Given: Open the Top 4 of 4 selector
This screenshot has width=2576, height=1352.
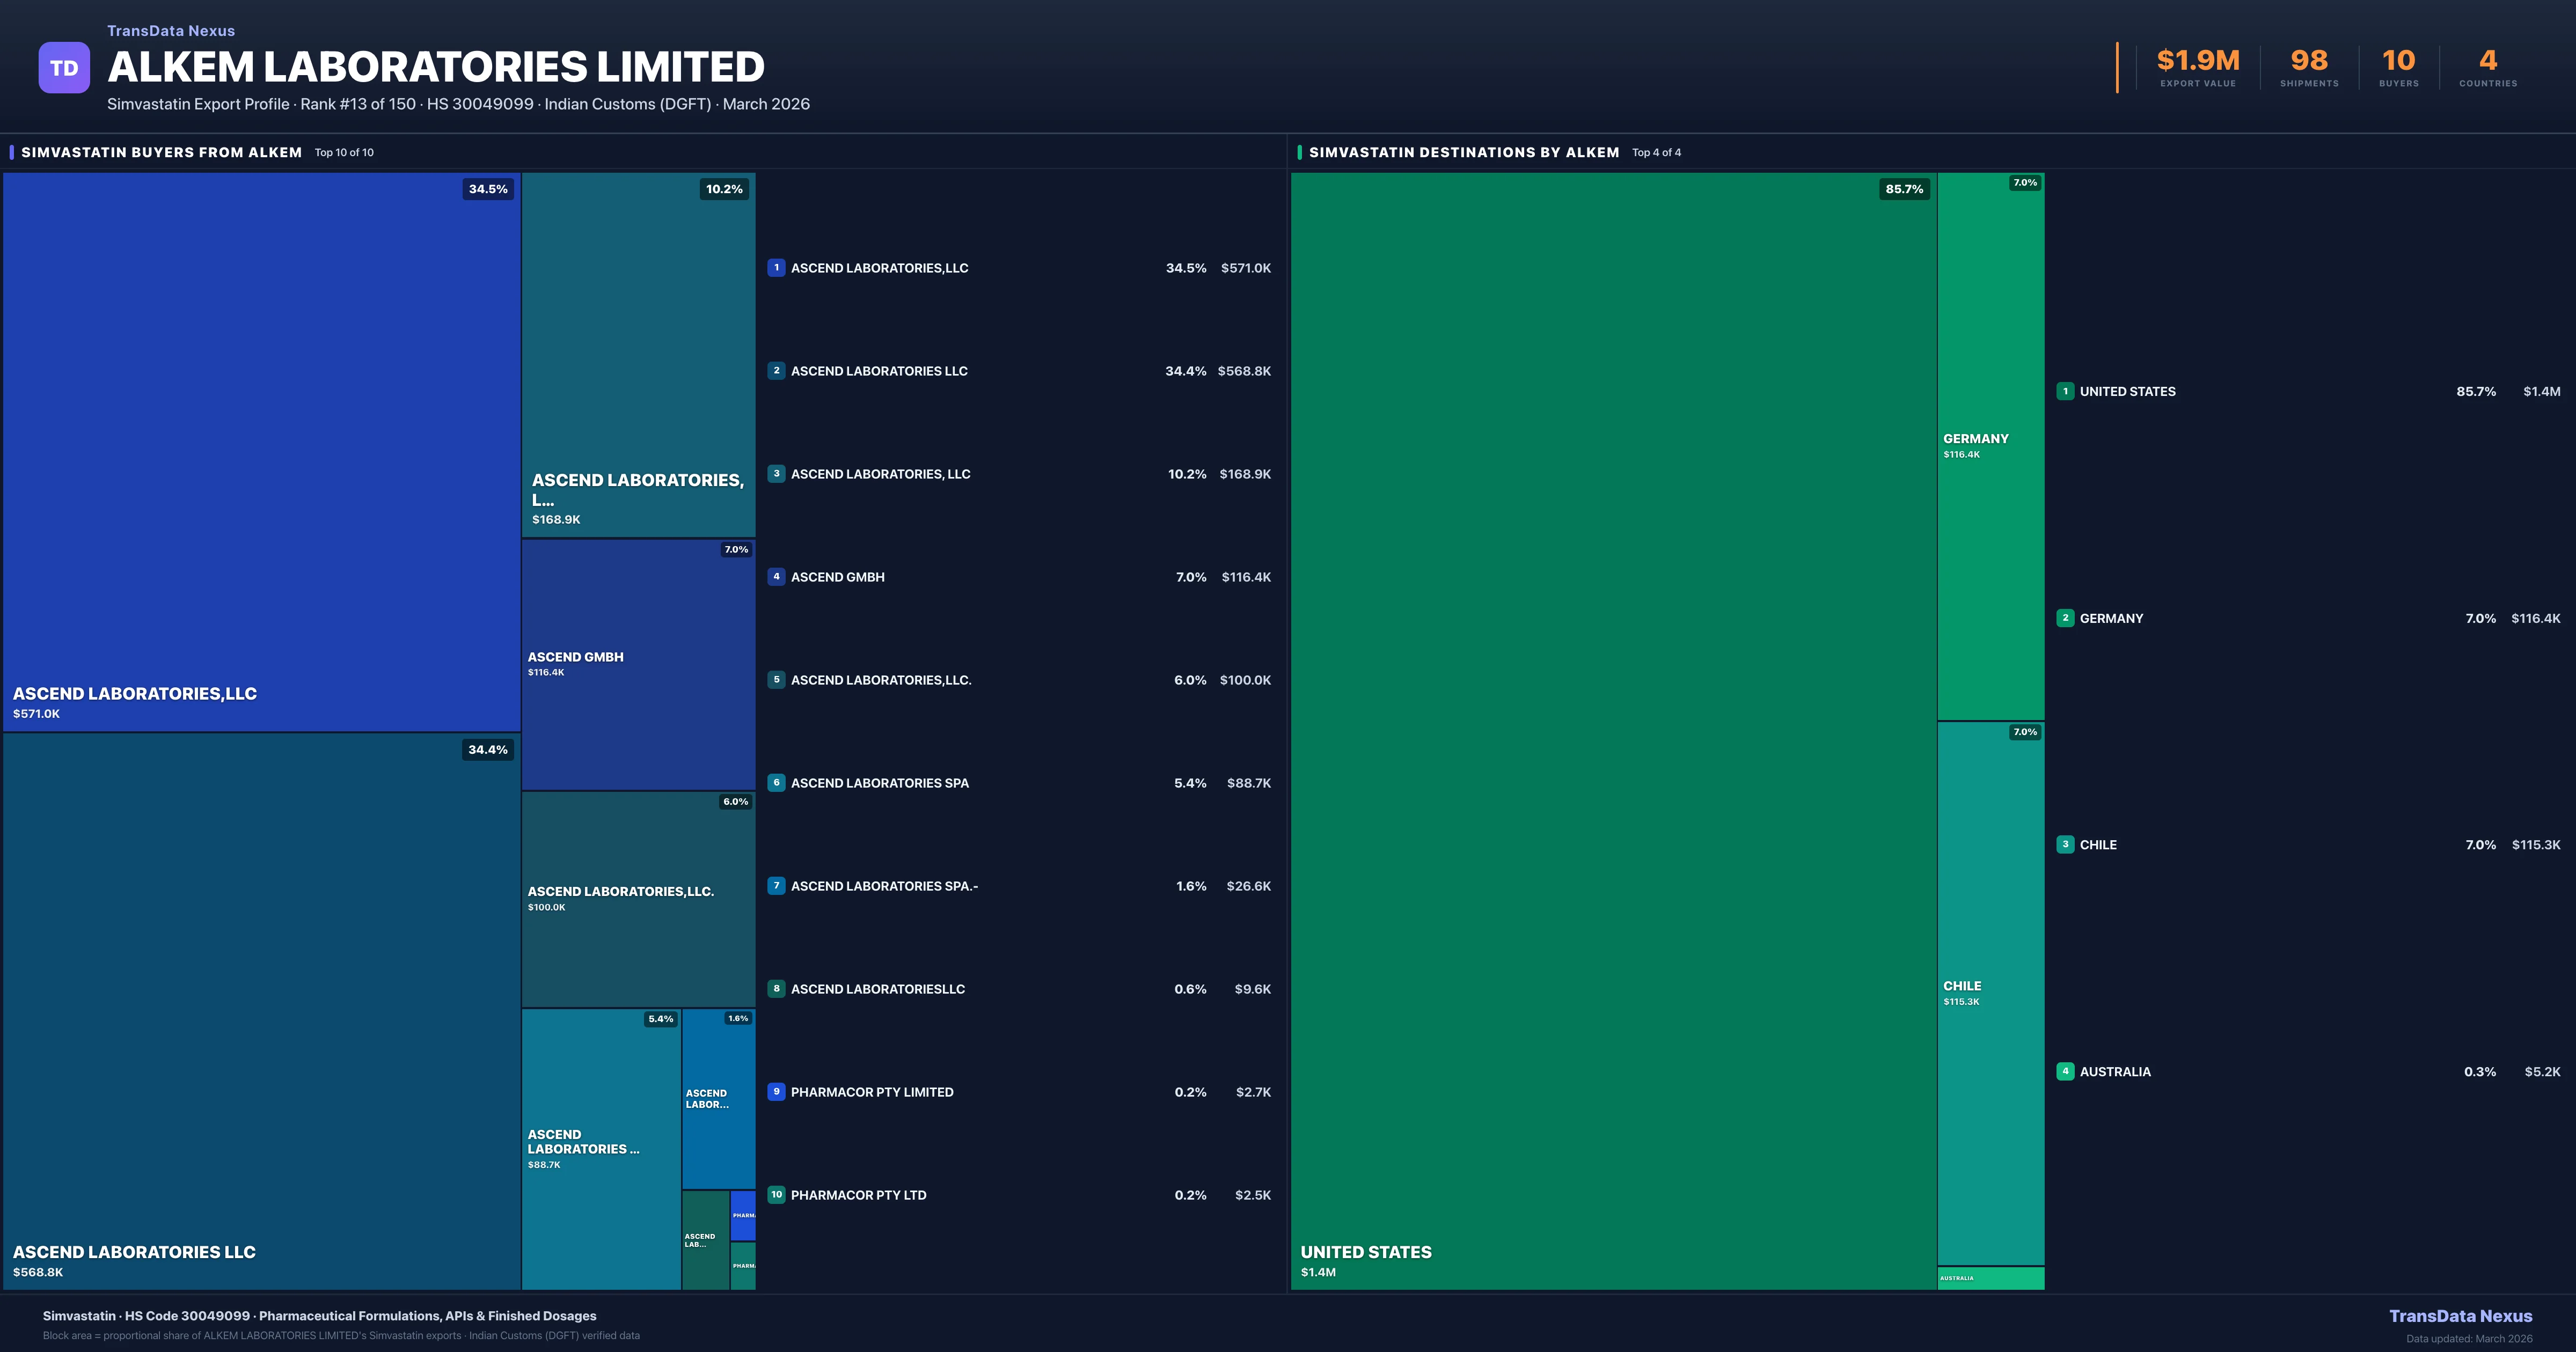Looking at the screenshot, I should pyautogui.click(x=1656, y=152).
